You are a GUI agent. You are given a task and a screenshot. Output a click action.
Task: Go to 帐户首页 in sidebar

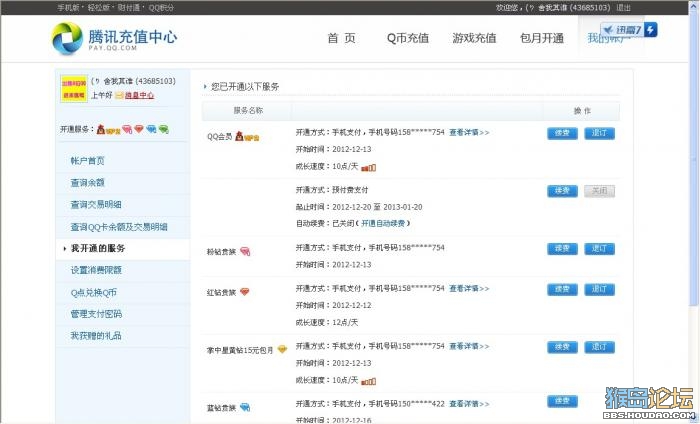pyautogui.click(x=88, y=161)
